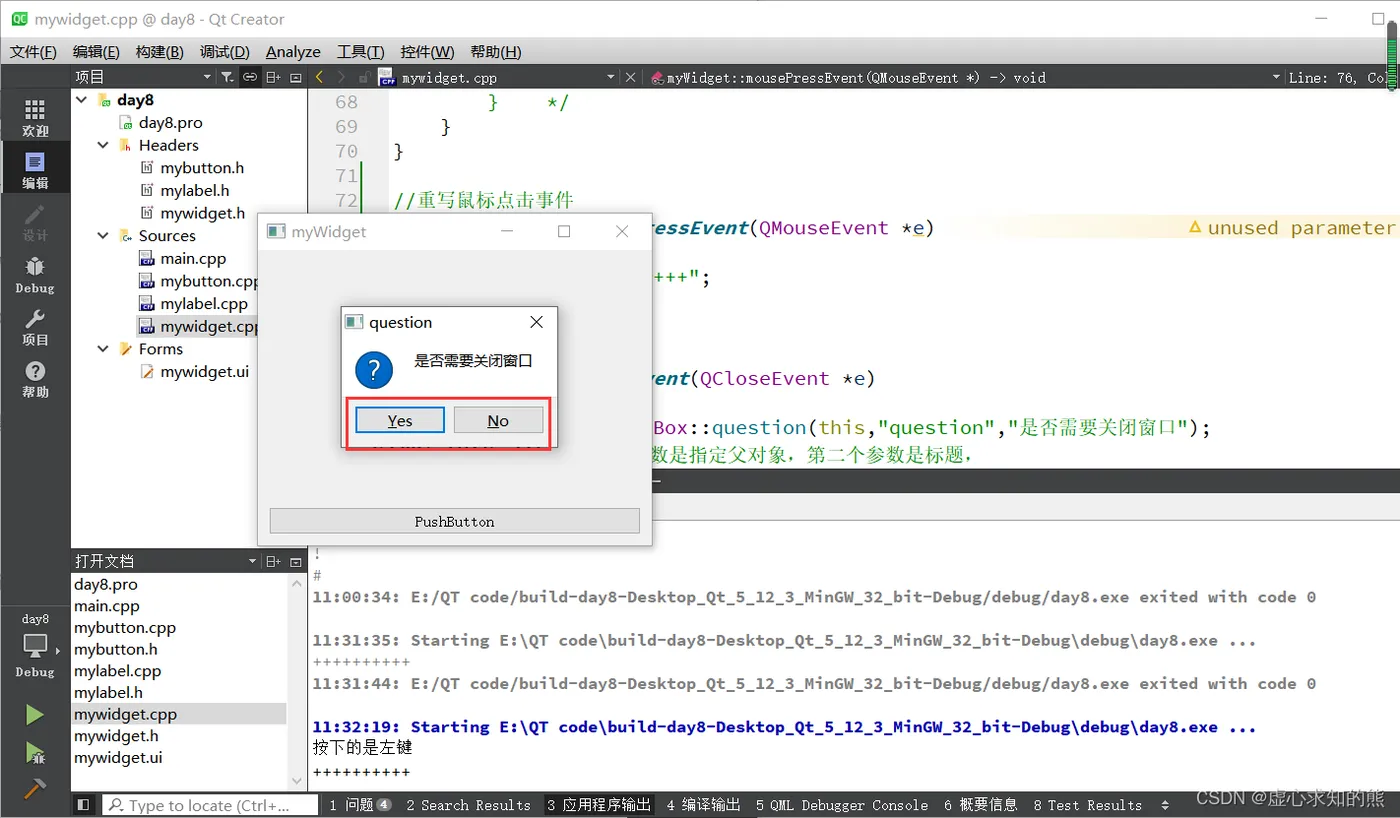Show the 8 Test Results pane
1400x818 pixels.
pyautogui.click(x=1087, y=805)
